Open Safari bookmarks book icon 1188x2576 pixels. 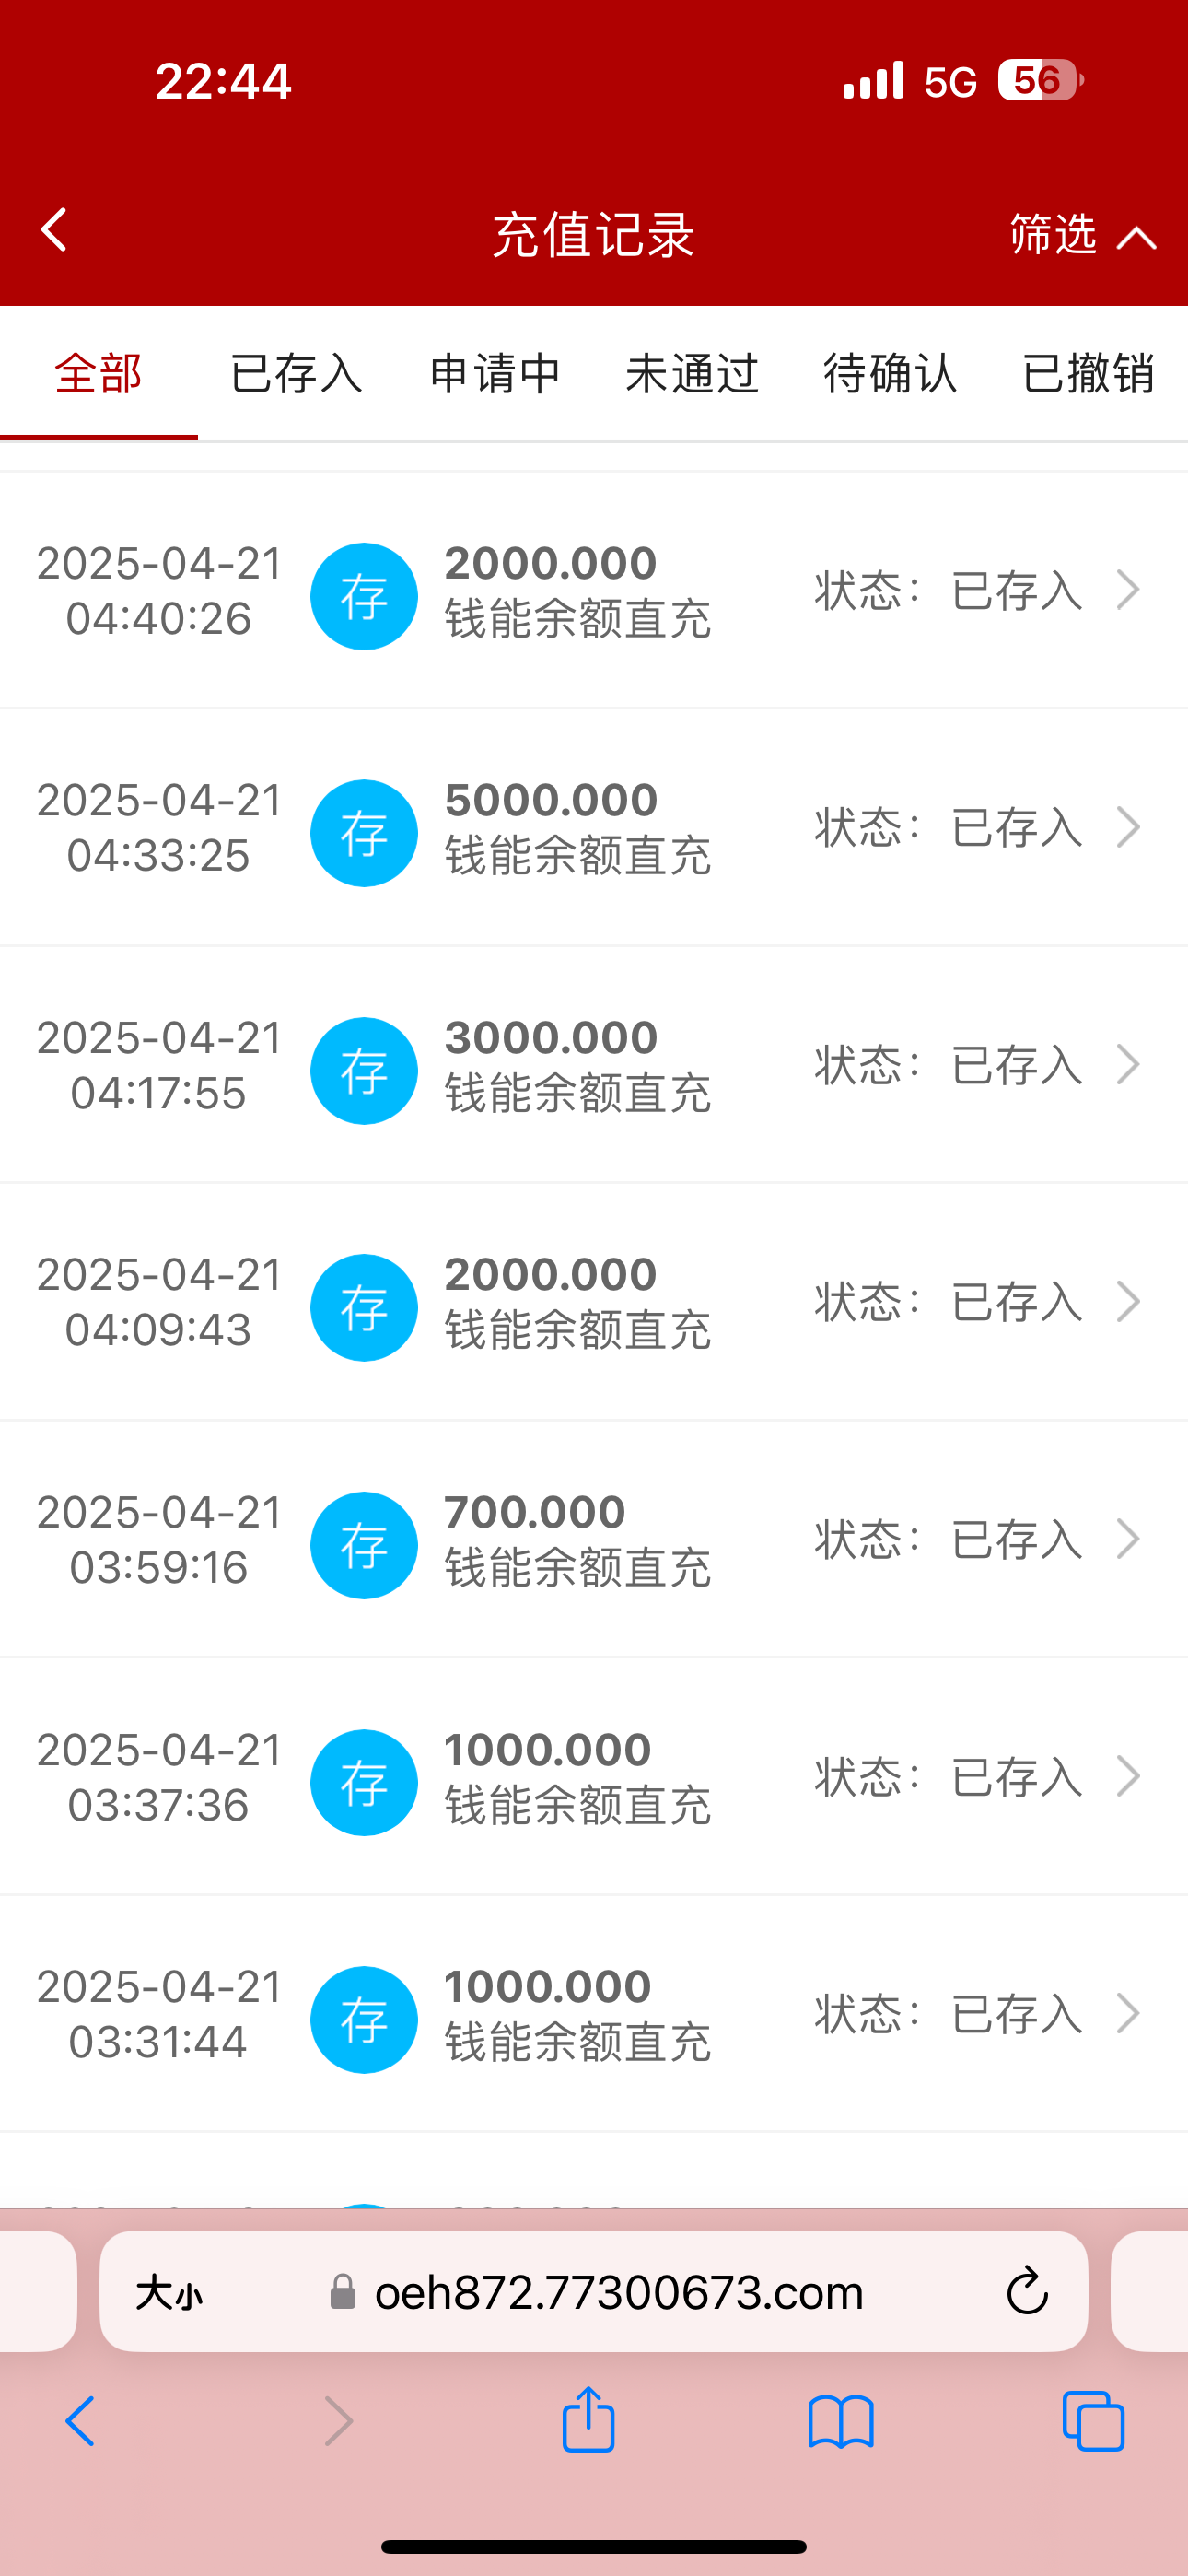(840, 2422)
